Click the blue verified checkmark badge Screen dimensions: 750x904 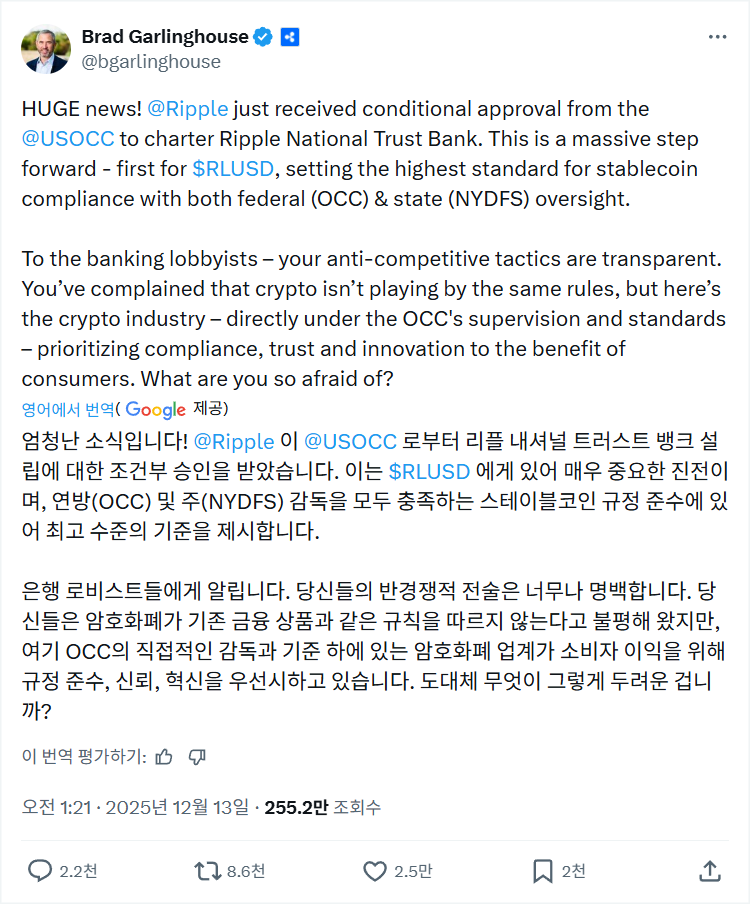pyautogui.click(x=263, y=37)
